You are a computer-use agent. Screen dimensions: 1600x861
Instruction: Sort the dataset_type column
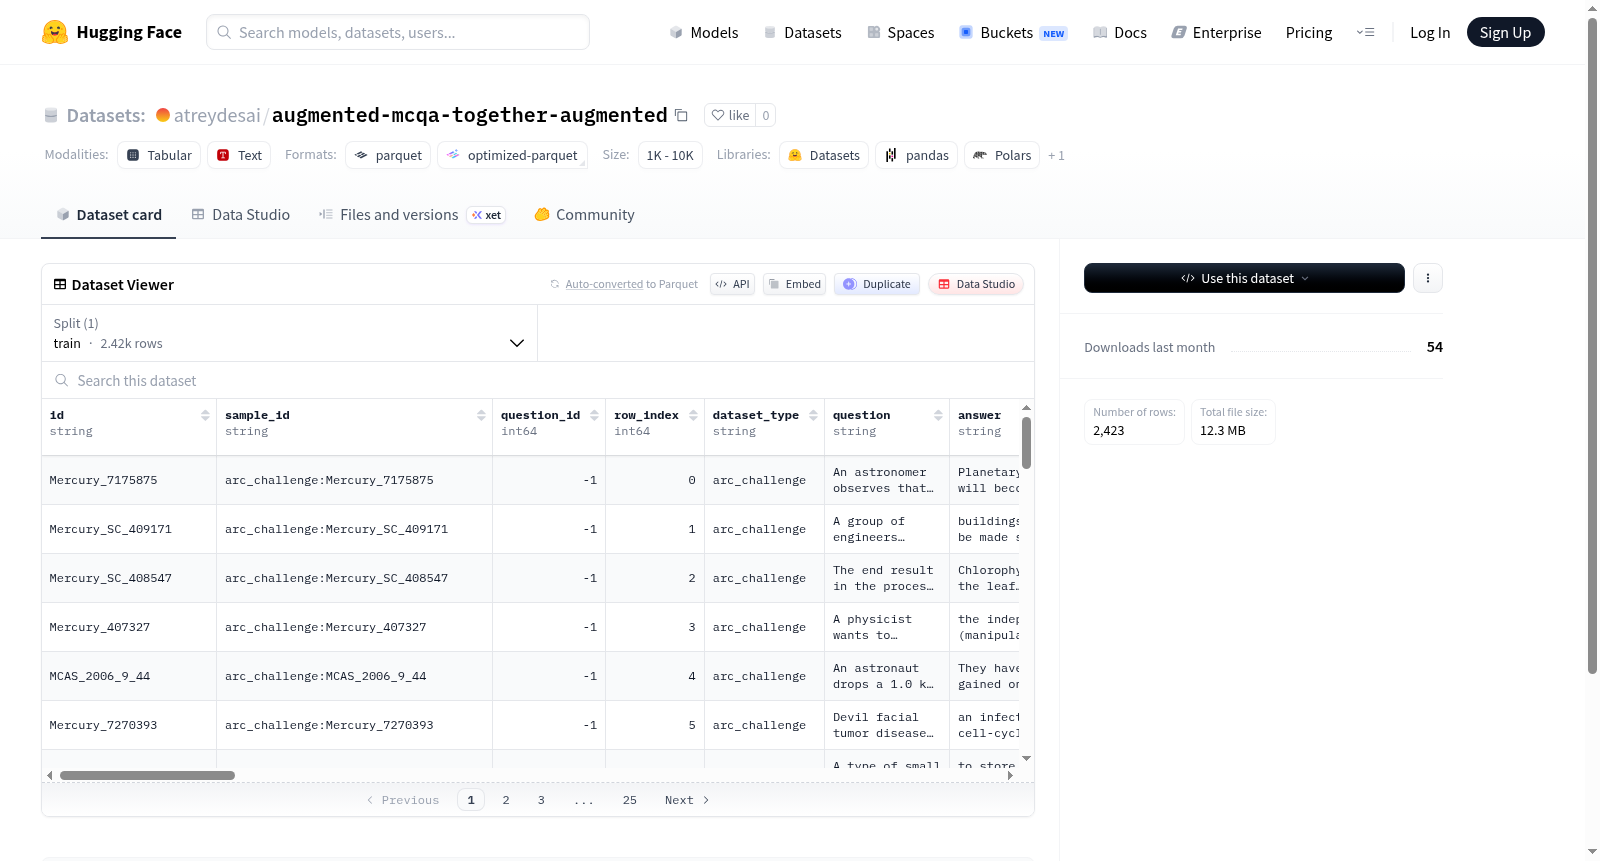813,415
